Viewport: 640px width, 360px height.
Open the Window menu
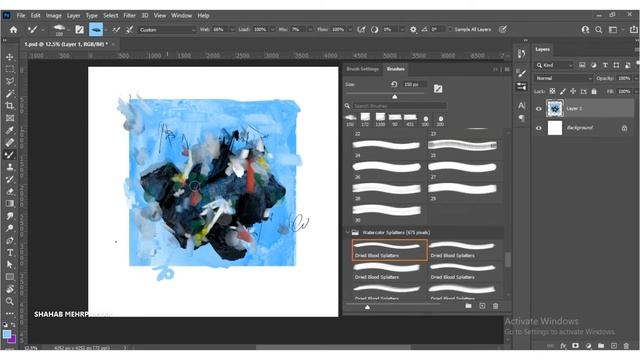pyautogui.click(x=182, y=16)
